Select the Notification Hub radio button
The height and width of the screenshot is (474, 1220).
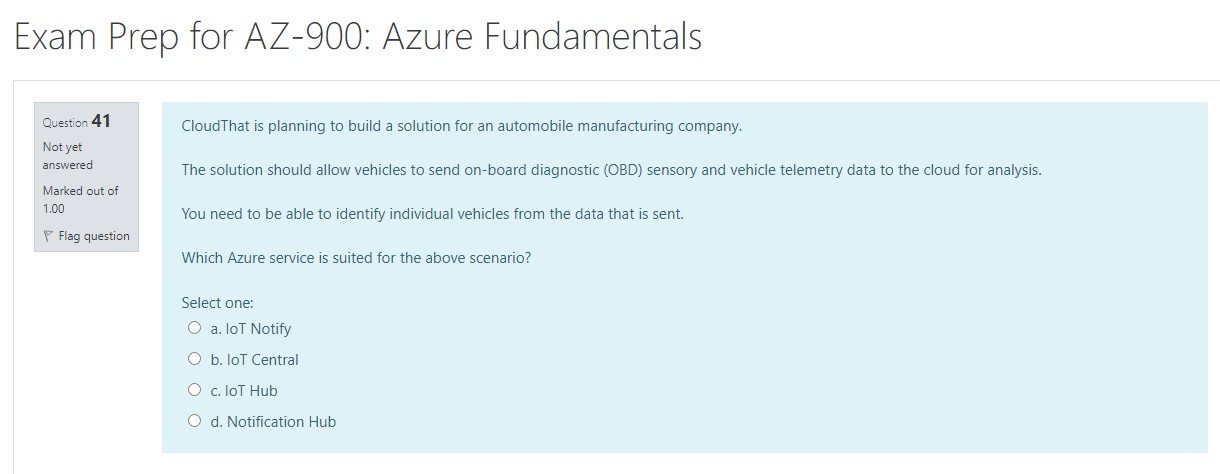point(193,421)
